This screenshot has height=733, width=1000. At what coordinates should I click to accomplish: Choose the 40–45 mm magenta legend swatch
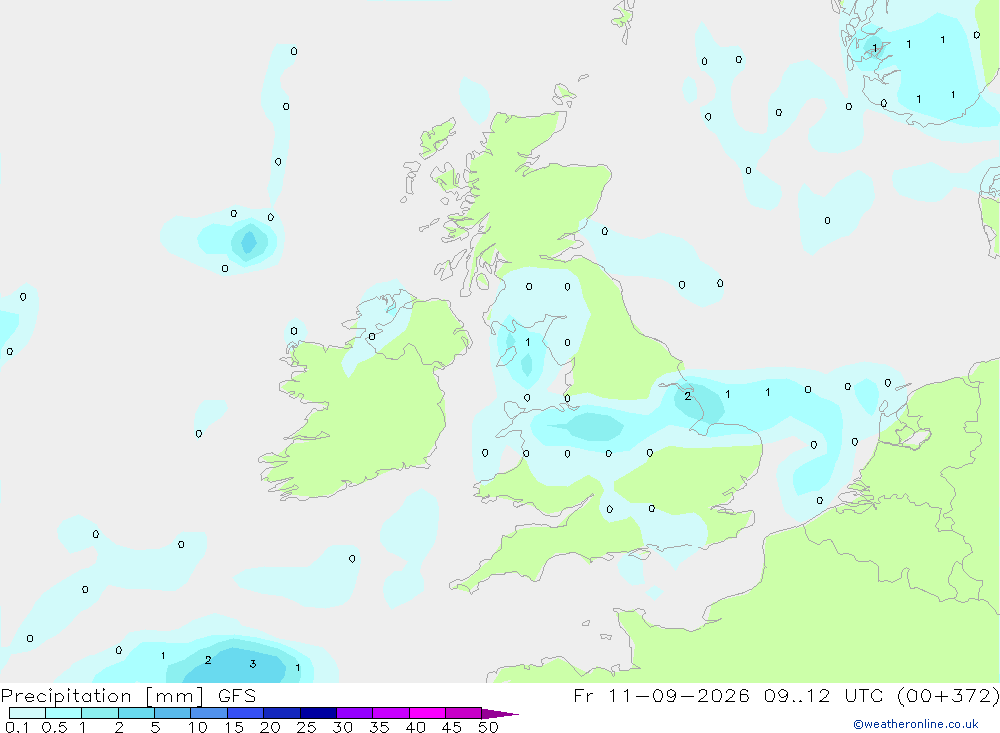coord(427,713)
